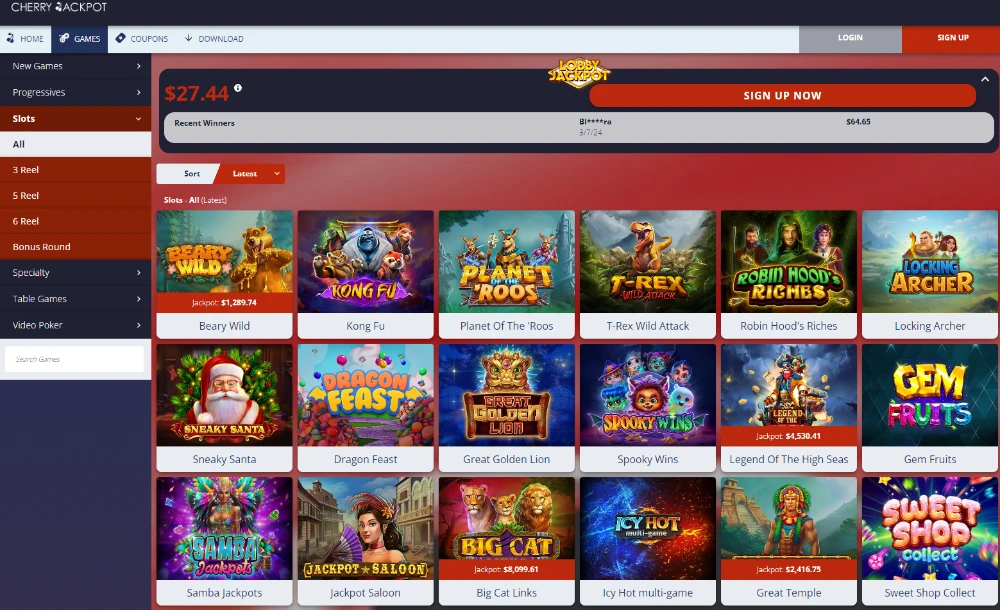Click the Sign Up button

952,38
